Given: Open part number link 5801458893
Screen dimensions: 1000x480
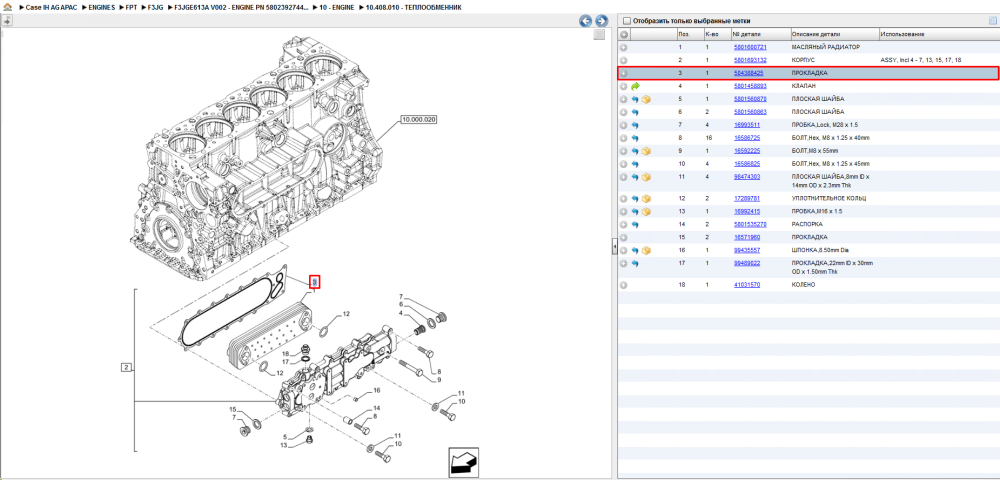Looking at the screenshot, I should pos(750,86).
